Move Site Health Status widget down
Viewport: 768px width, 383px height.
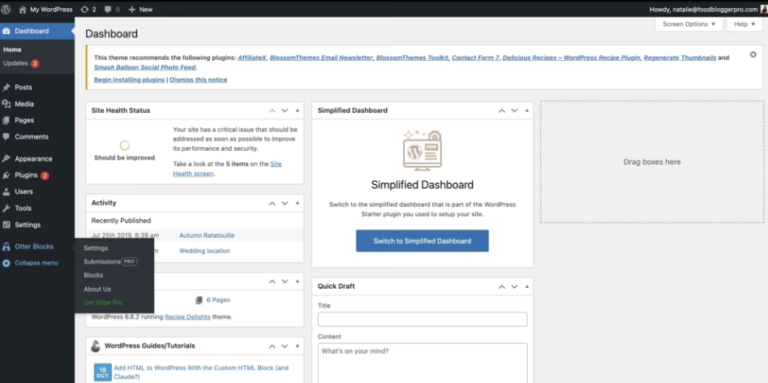[x=285, y=111]
